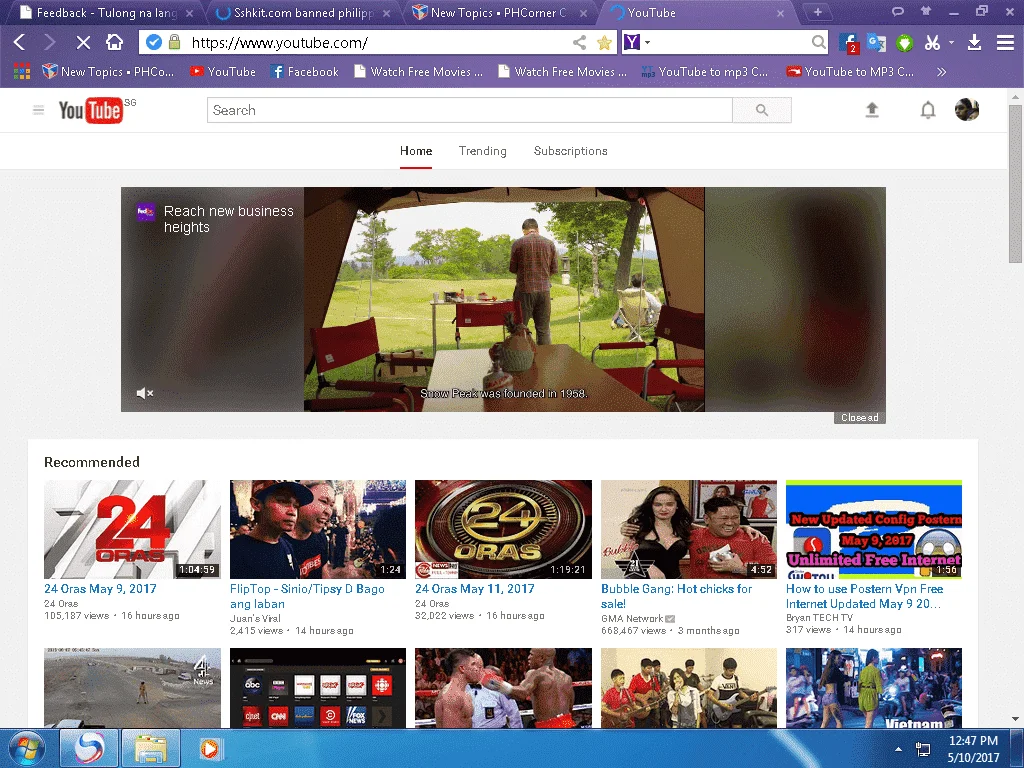The image size is (1024, 768).
Task: Open file explorer taskbar icon
Action: 152,748
